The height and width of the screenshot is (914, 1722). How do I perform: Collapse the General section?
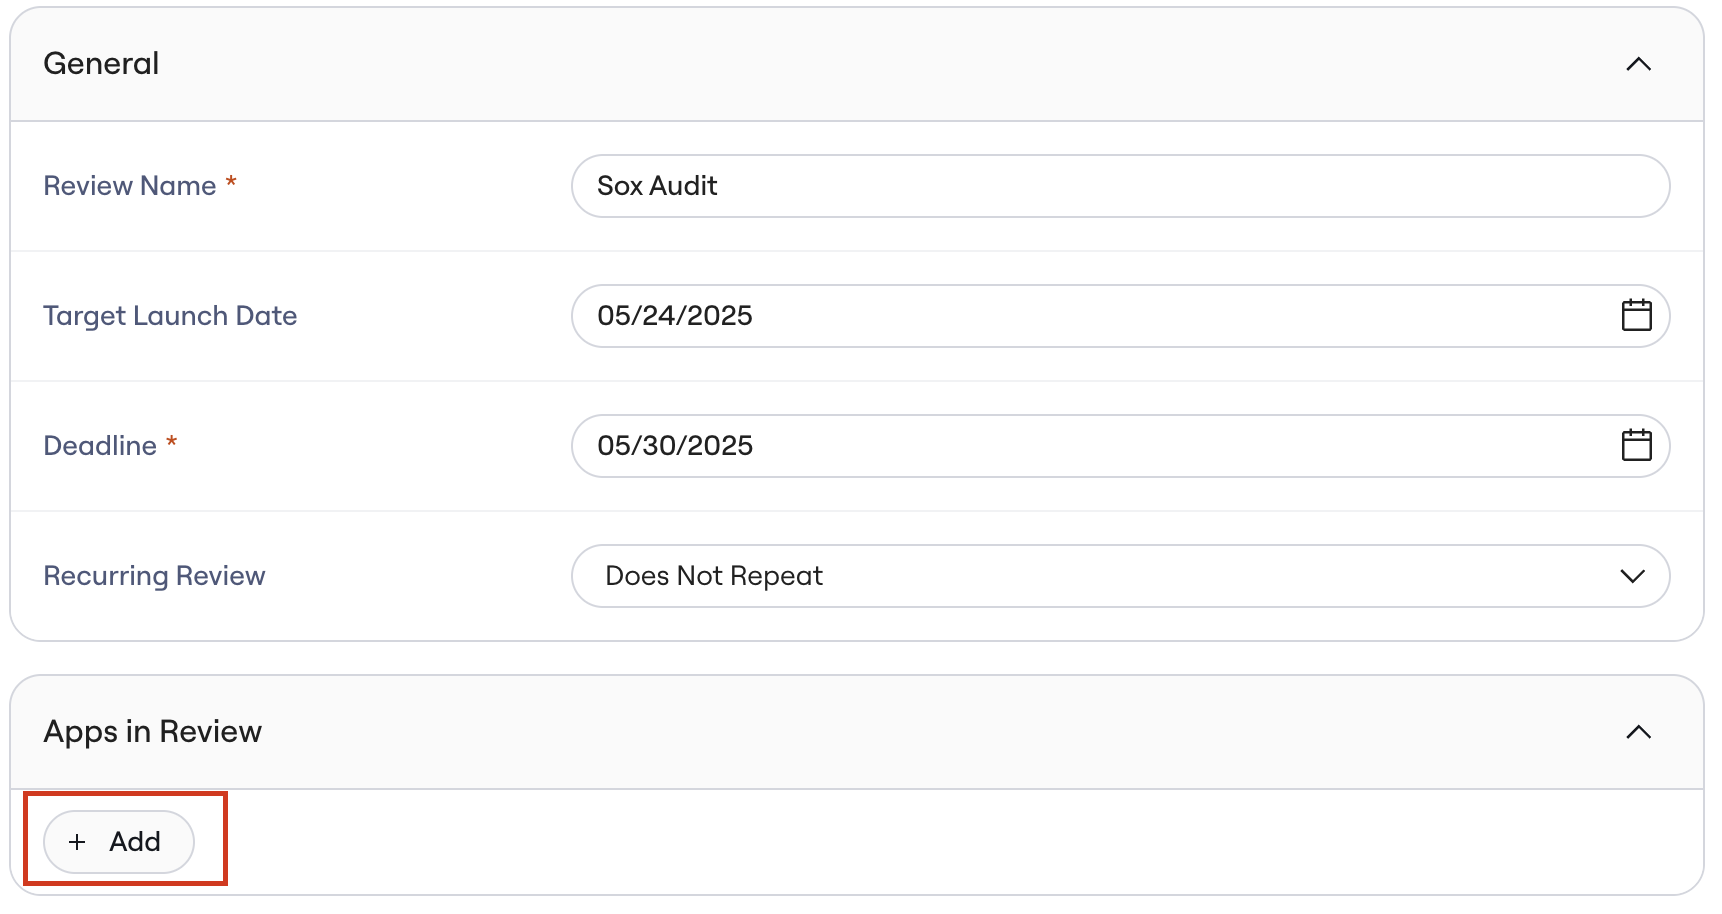pyautogui.click(x=1638, y=64)
